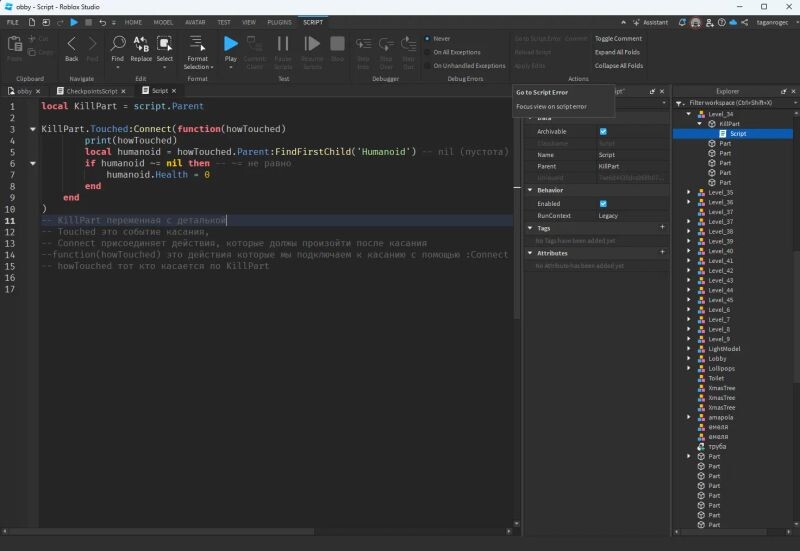This screenshot has width=800, height=551.
Task: Click the Replace tool icon
Action: (141, 46)
